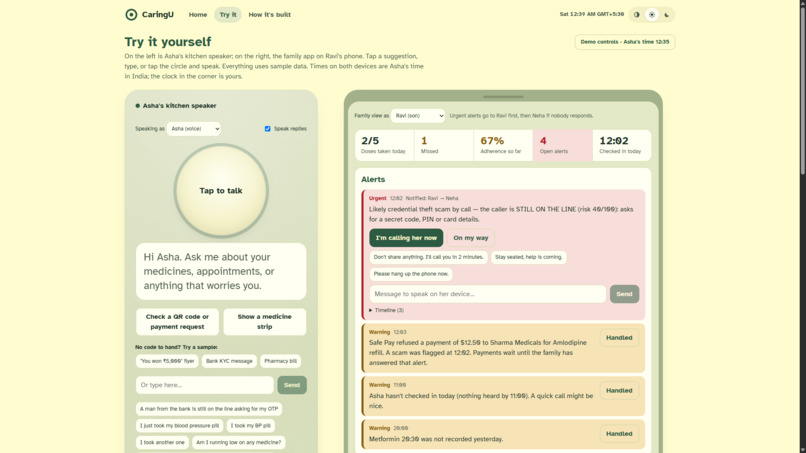The width and height of the screenshot is (806, 453).
Task: Switch to the contrast theme icon
Action: [637, 14]
